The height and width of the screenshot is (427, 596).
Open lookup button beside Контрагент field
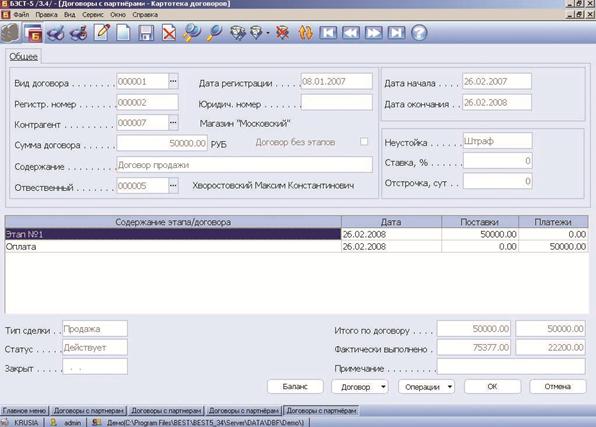tap(173, 123)
